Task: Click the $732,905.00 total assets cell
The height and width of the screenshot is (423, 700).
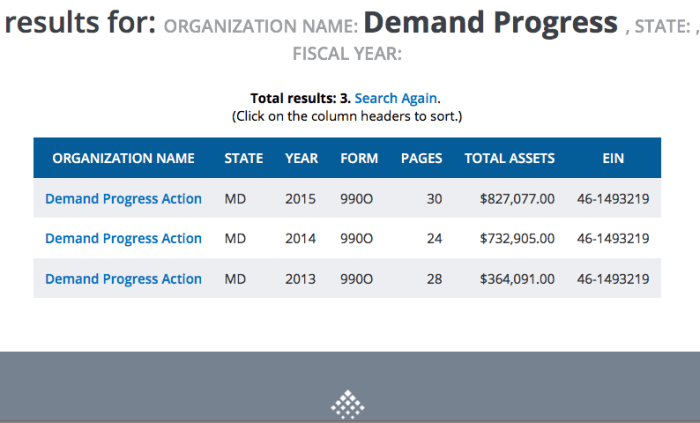Action: (517, 239)
